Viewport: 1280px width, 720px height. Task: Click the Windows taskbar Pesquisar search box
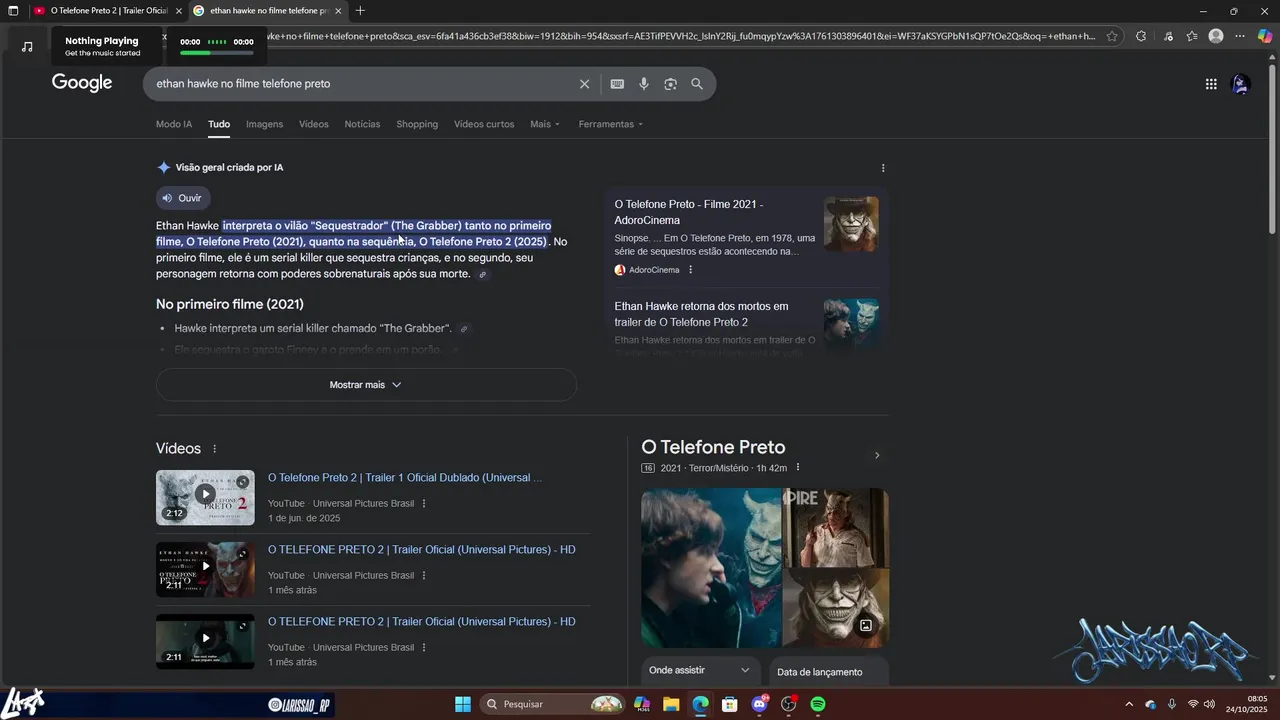pyautogui.click(x=552, y=704)
